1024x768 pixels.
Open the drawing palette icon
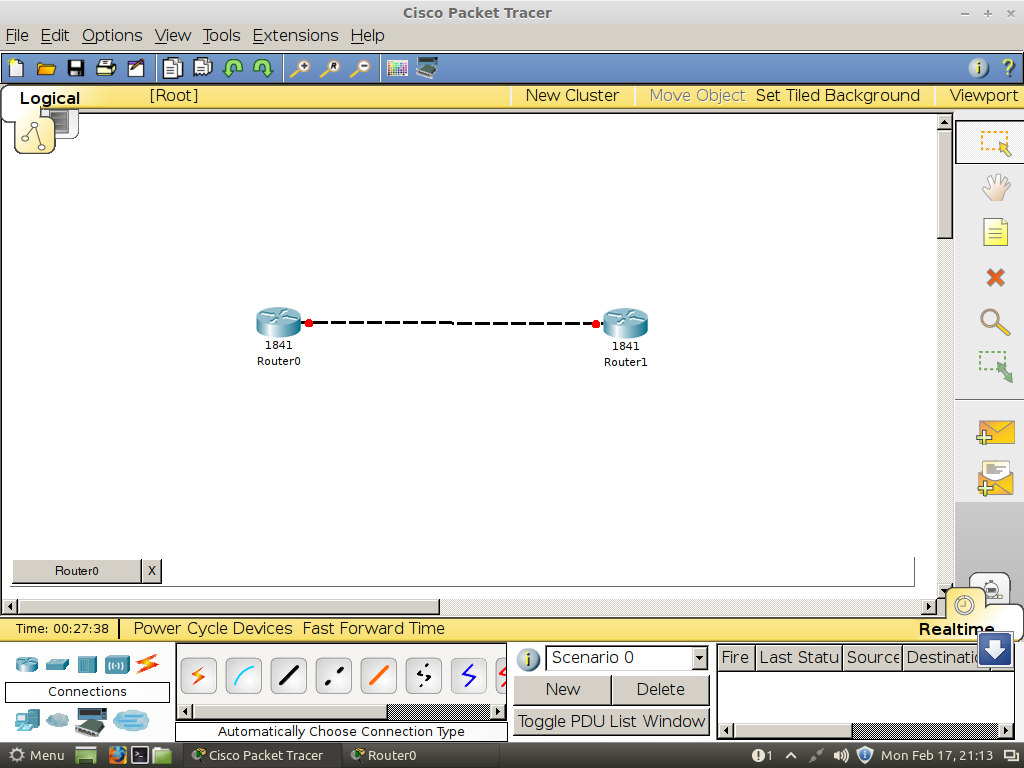pyautogui.click(x=397, y=68)
